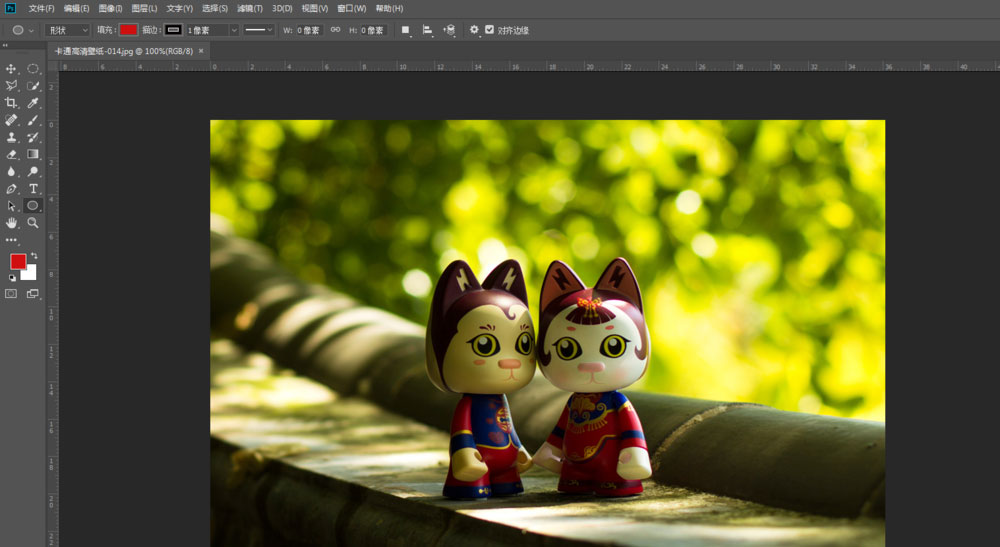Select the Zoom magnifier tool

(33, 222)
